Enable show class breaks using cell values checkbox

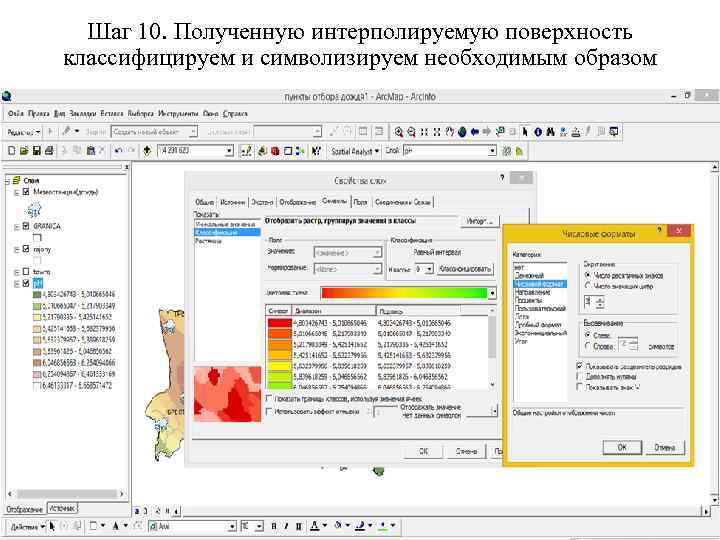tap(269, 399)
